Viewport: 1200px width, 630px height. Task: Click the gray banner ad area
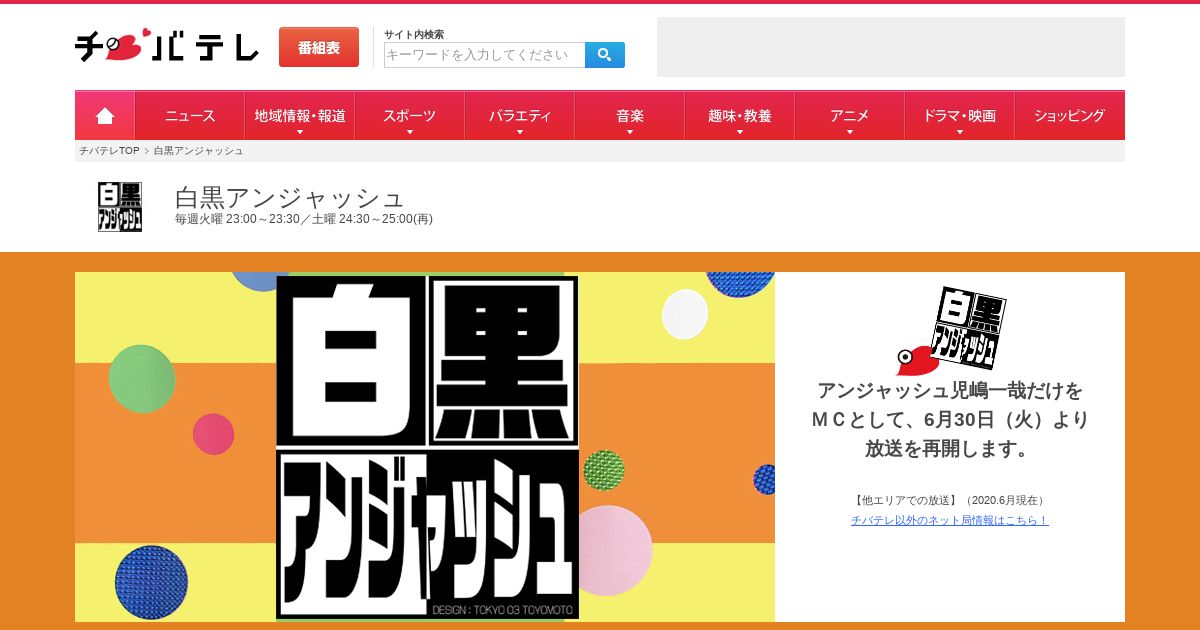pyautogui.click(x=891, y=47)
